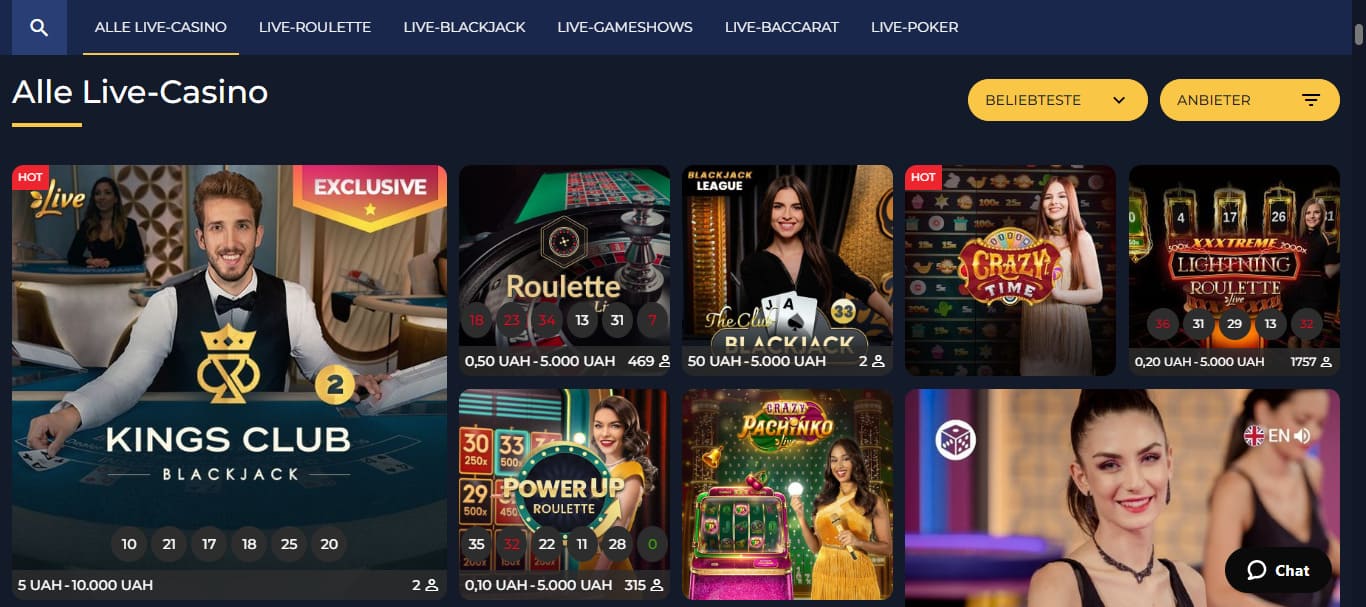This screenshot has height=607, width=1366.
Task: Click player icon on Kings Club tile
Action: click(432, 585)
